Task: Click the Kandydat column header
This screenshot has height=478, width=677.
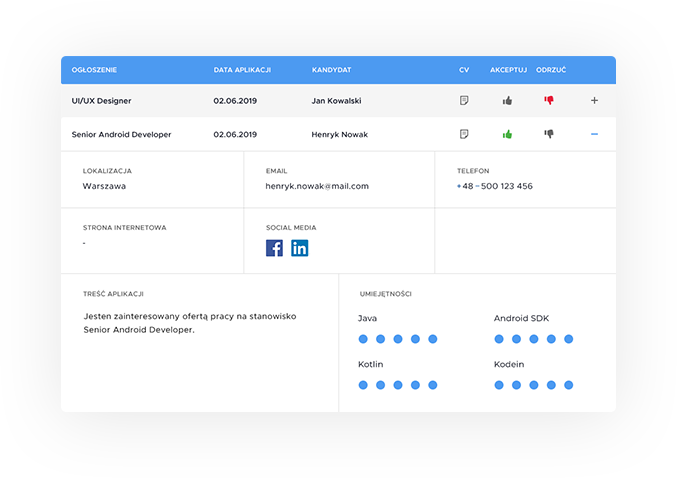Action: coord(331,70)
